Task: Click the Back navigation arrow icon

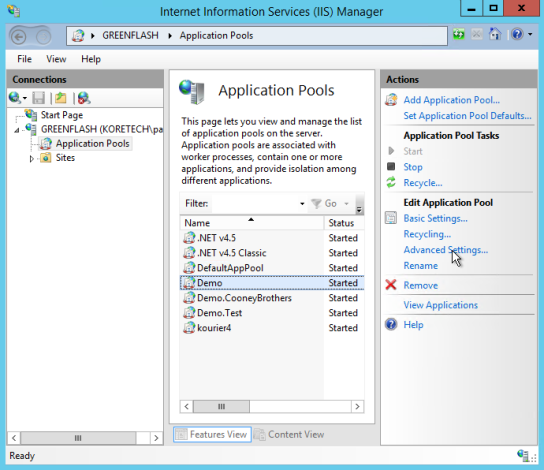Action: [x=19, y=36]
